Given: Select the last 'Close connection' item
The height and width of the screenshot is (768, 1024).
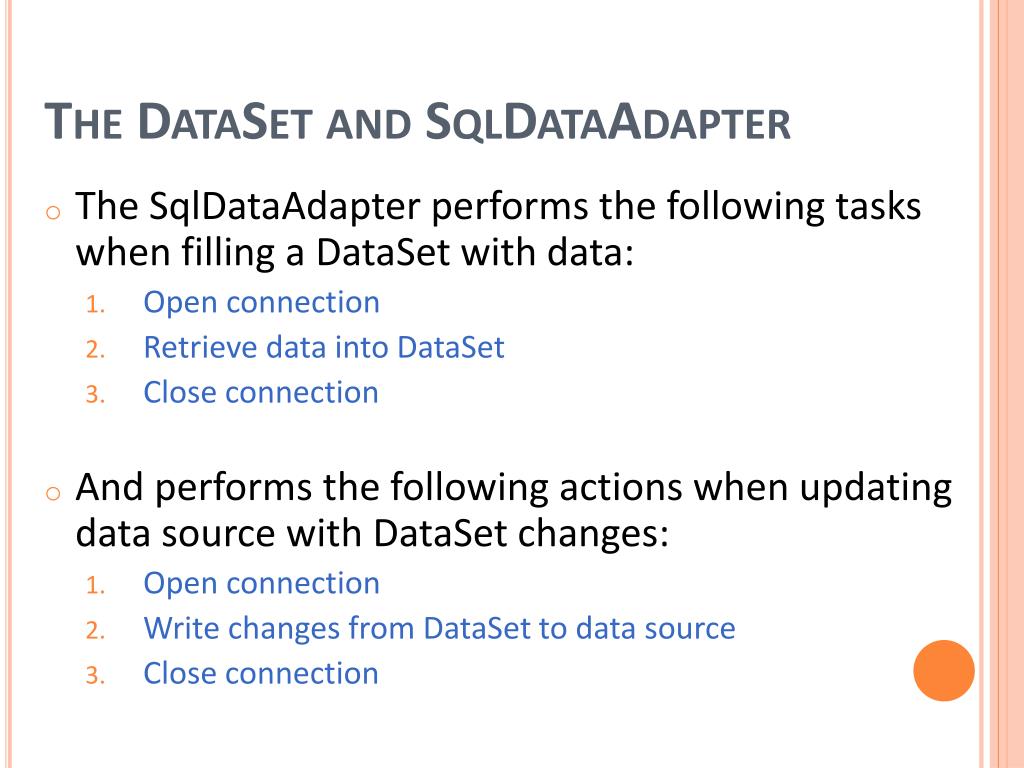Looking at the screenshot, I should coord(261,673).
